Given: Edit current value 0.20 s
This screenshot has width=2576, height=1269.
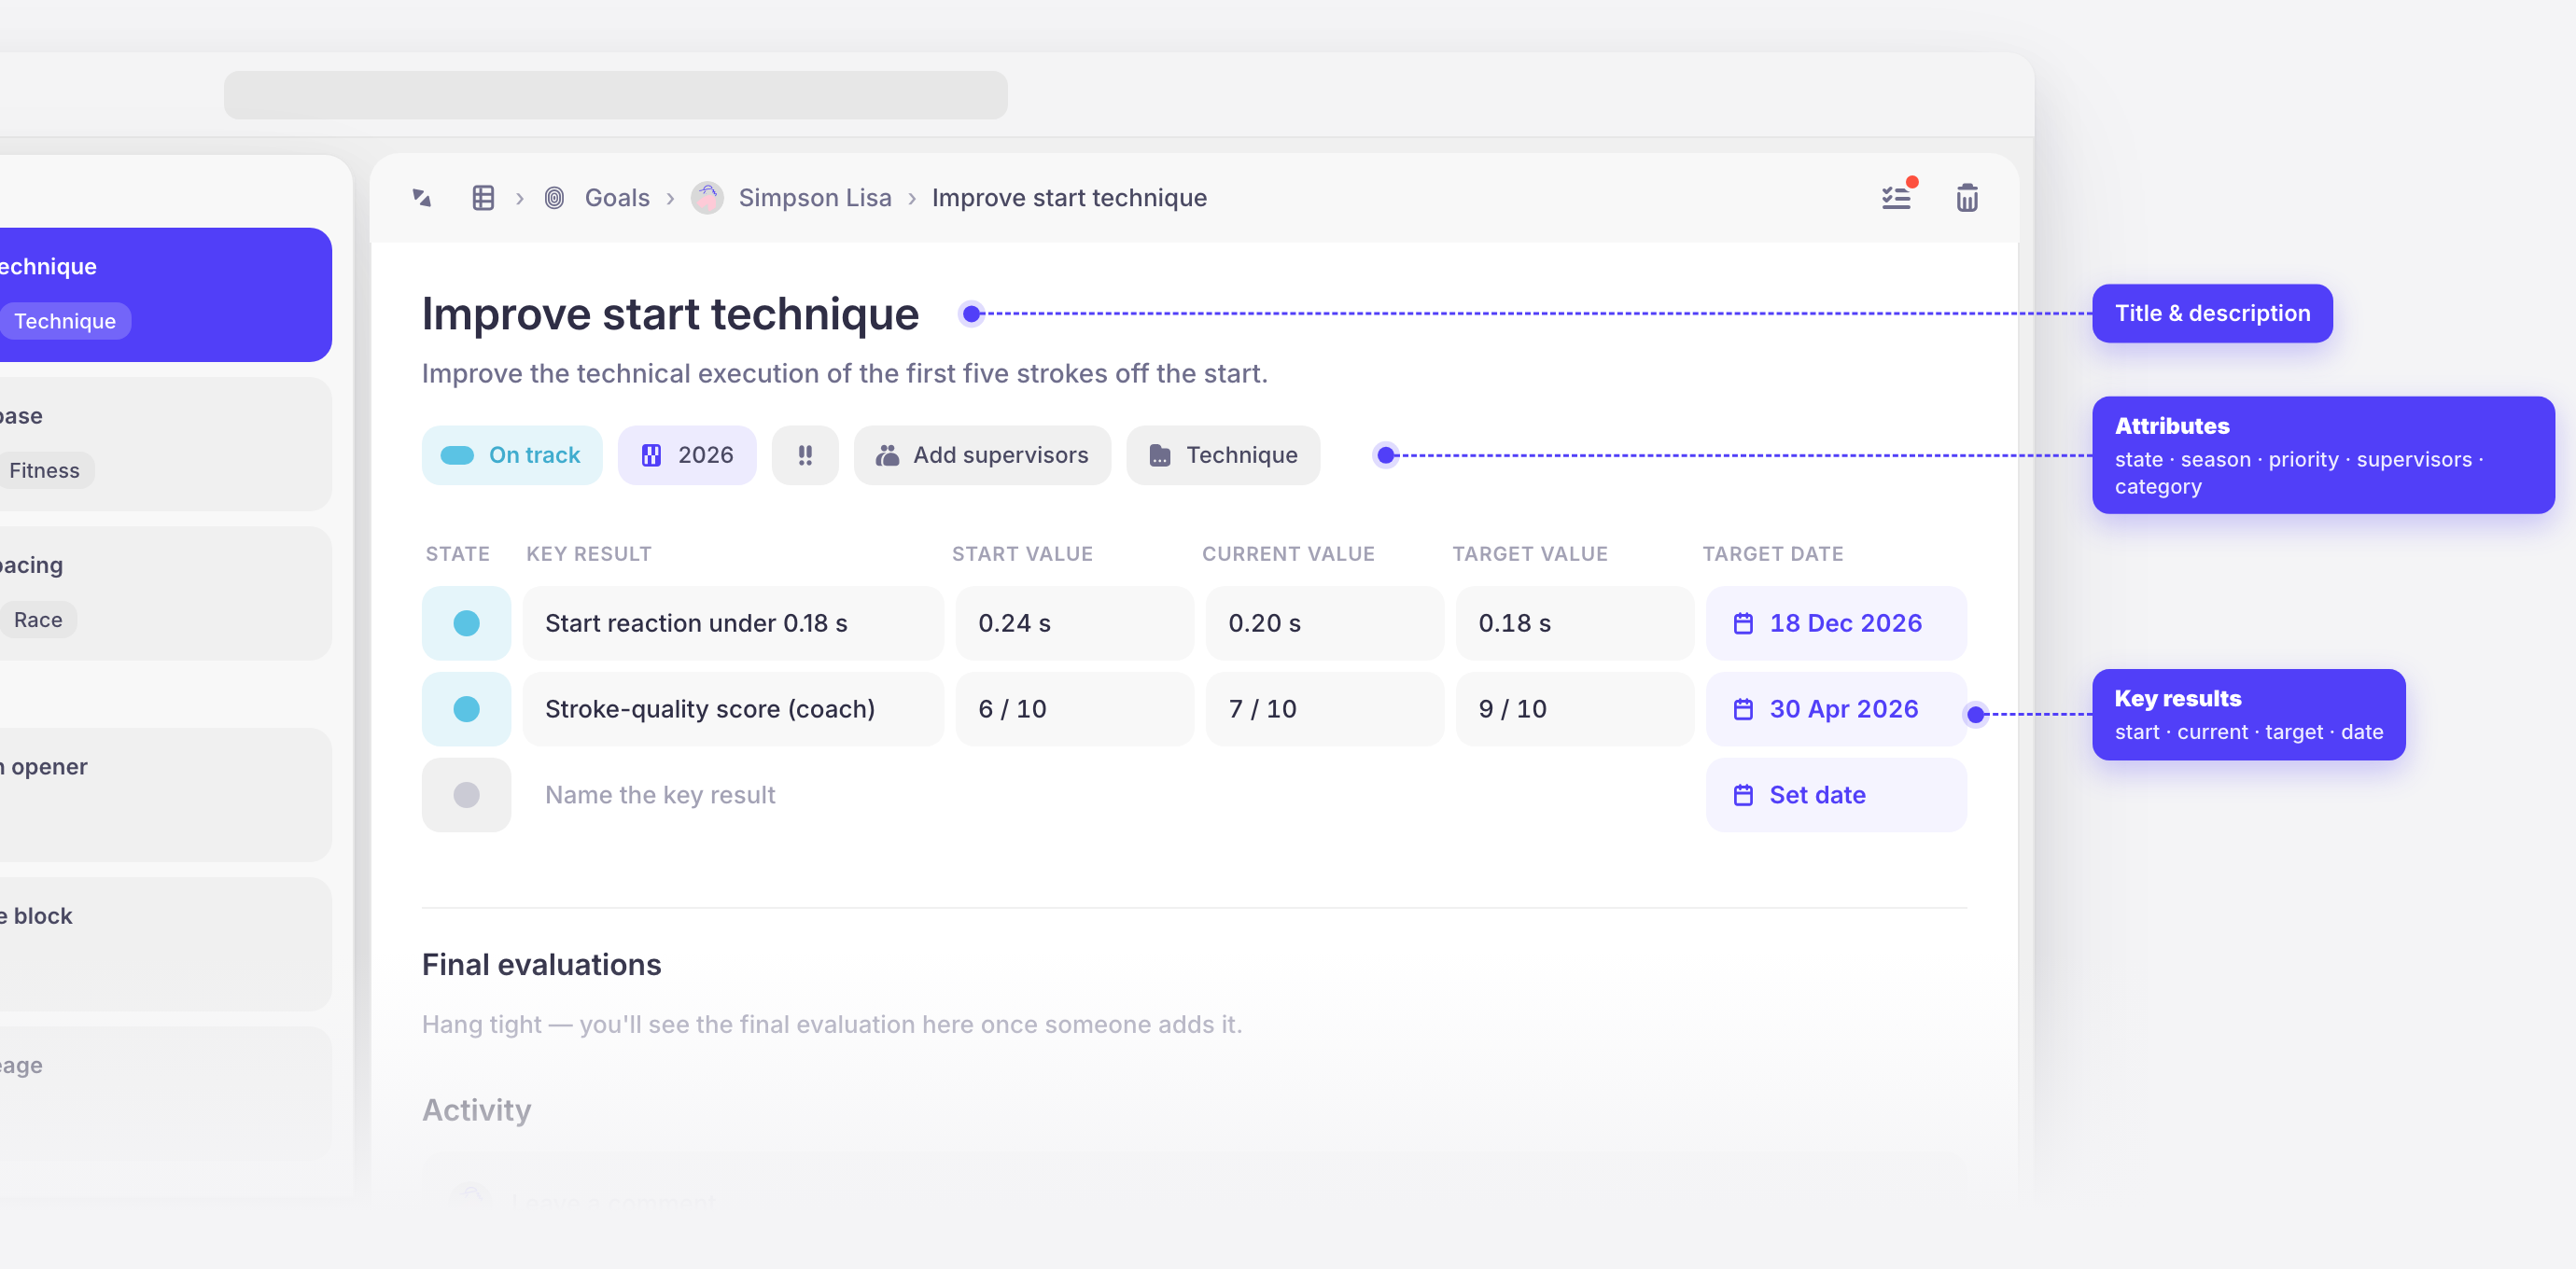Looking at the screenshot, I should (1325, 623).
